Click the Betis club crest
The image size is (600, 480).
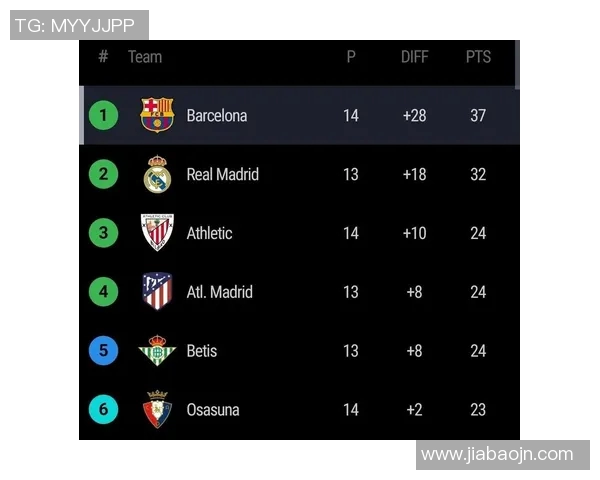157,351
